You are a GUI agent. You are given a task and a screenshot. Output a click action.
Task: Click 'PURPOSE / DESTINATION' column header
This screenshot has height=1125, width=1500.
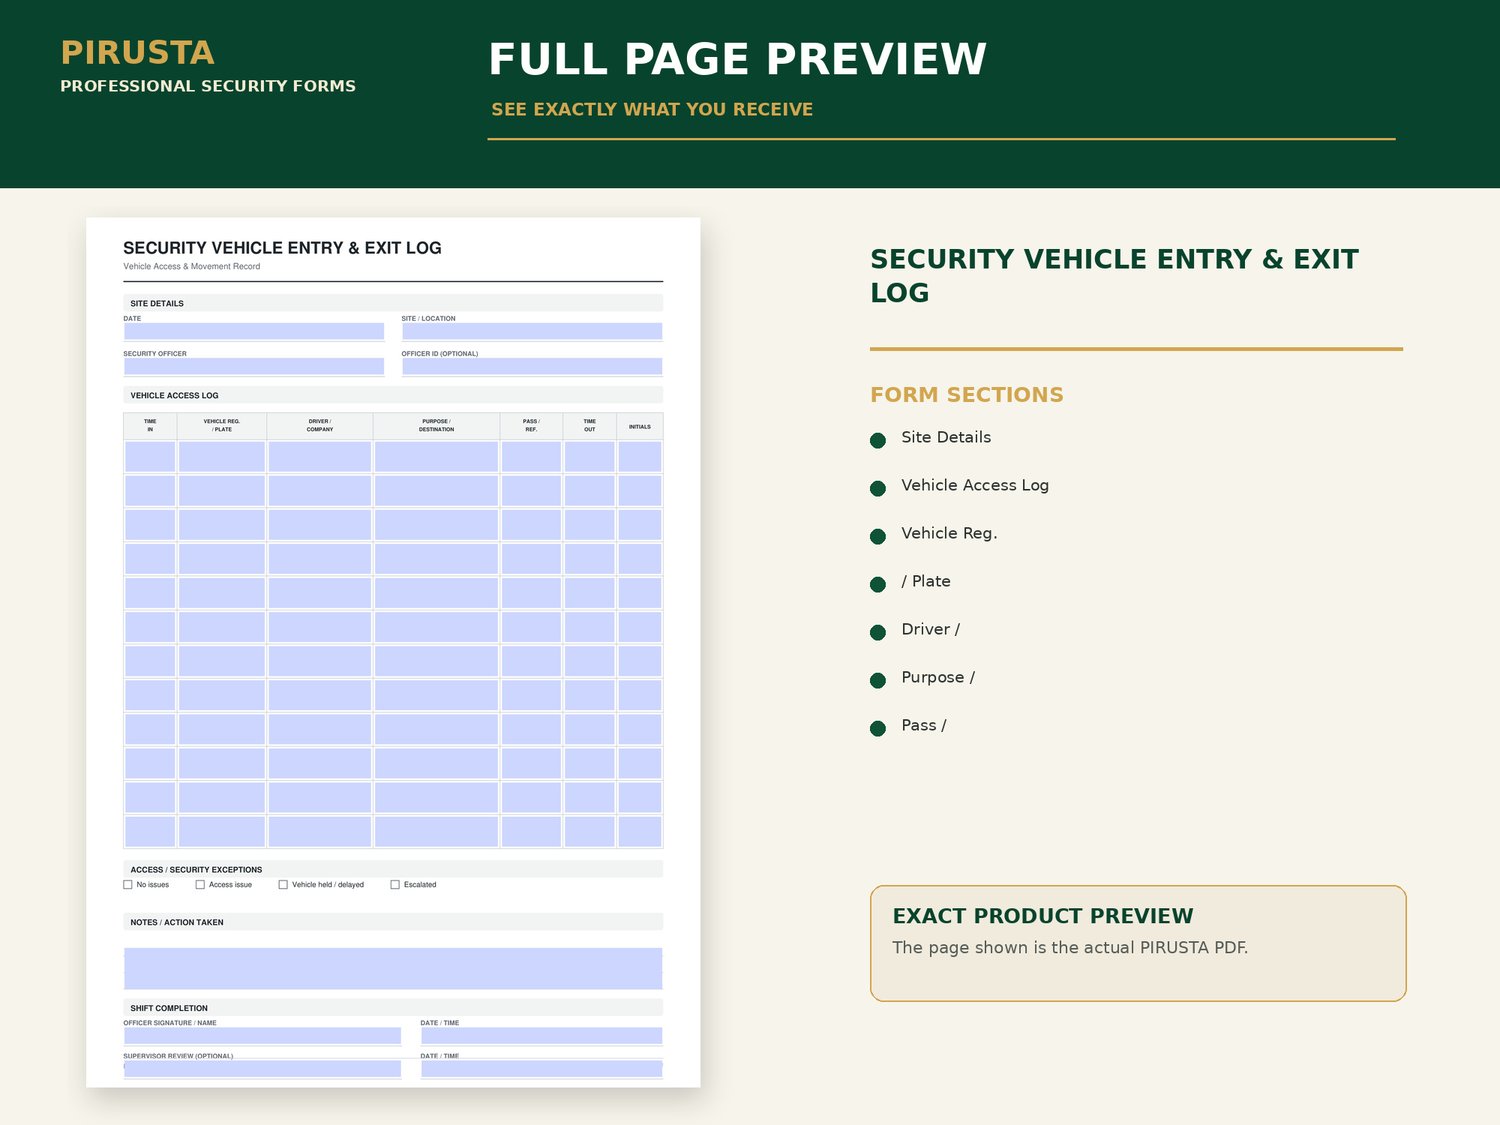(x=436, y=426)
